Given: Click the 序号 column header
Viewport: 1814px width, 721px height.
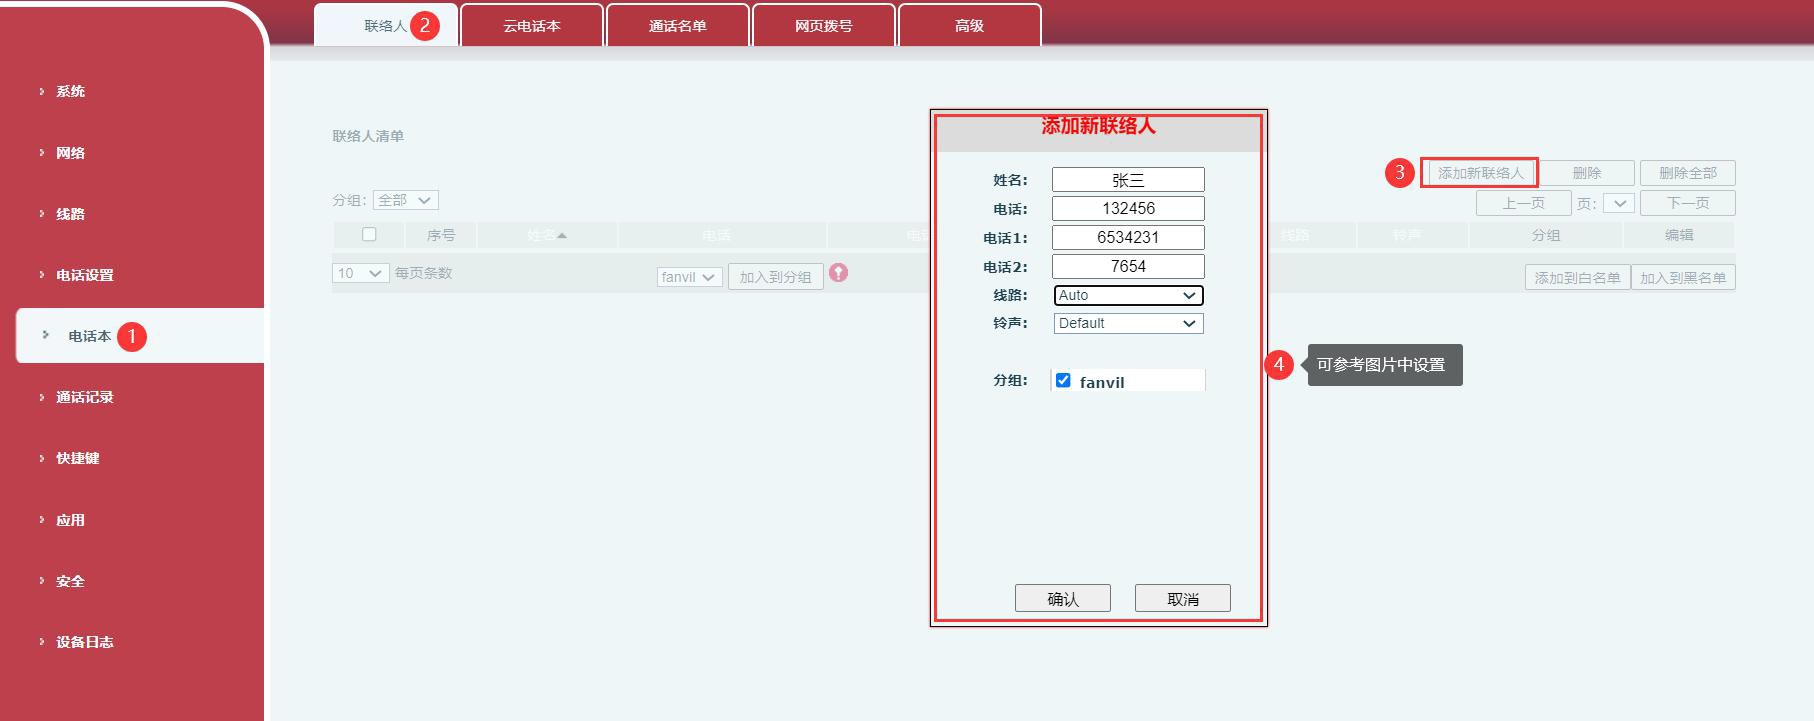Looking at the screenshot, I should [x=441, y=235].
